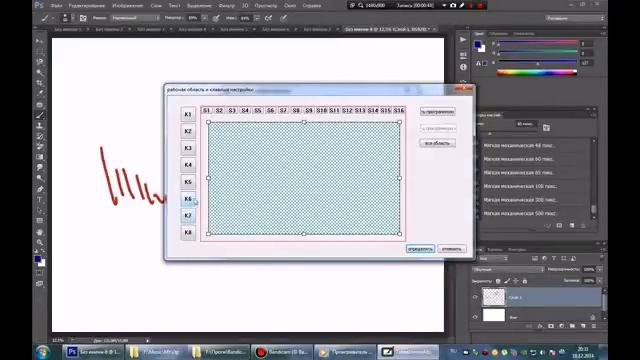Screen dimensions: 640x360
Task: Click the S1 key in dialog strip
Action: coord(206,110)
